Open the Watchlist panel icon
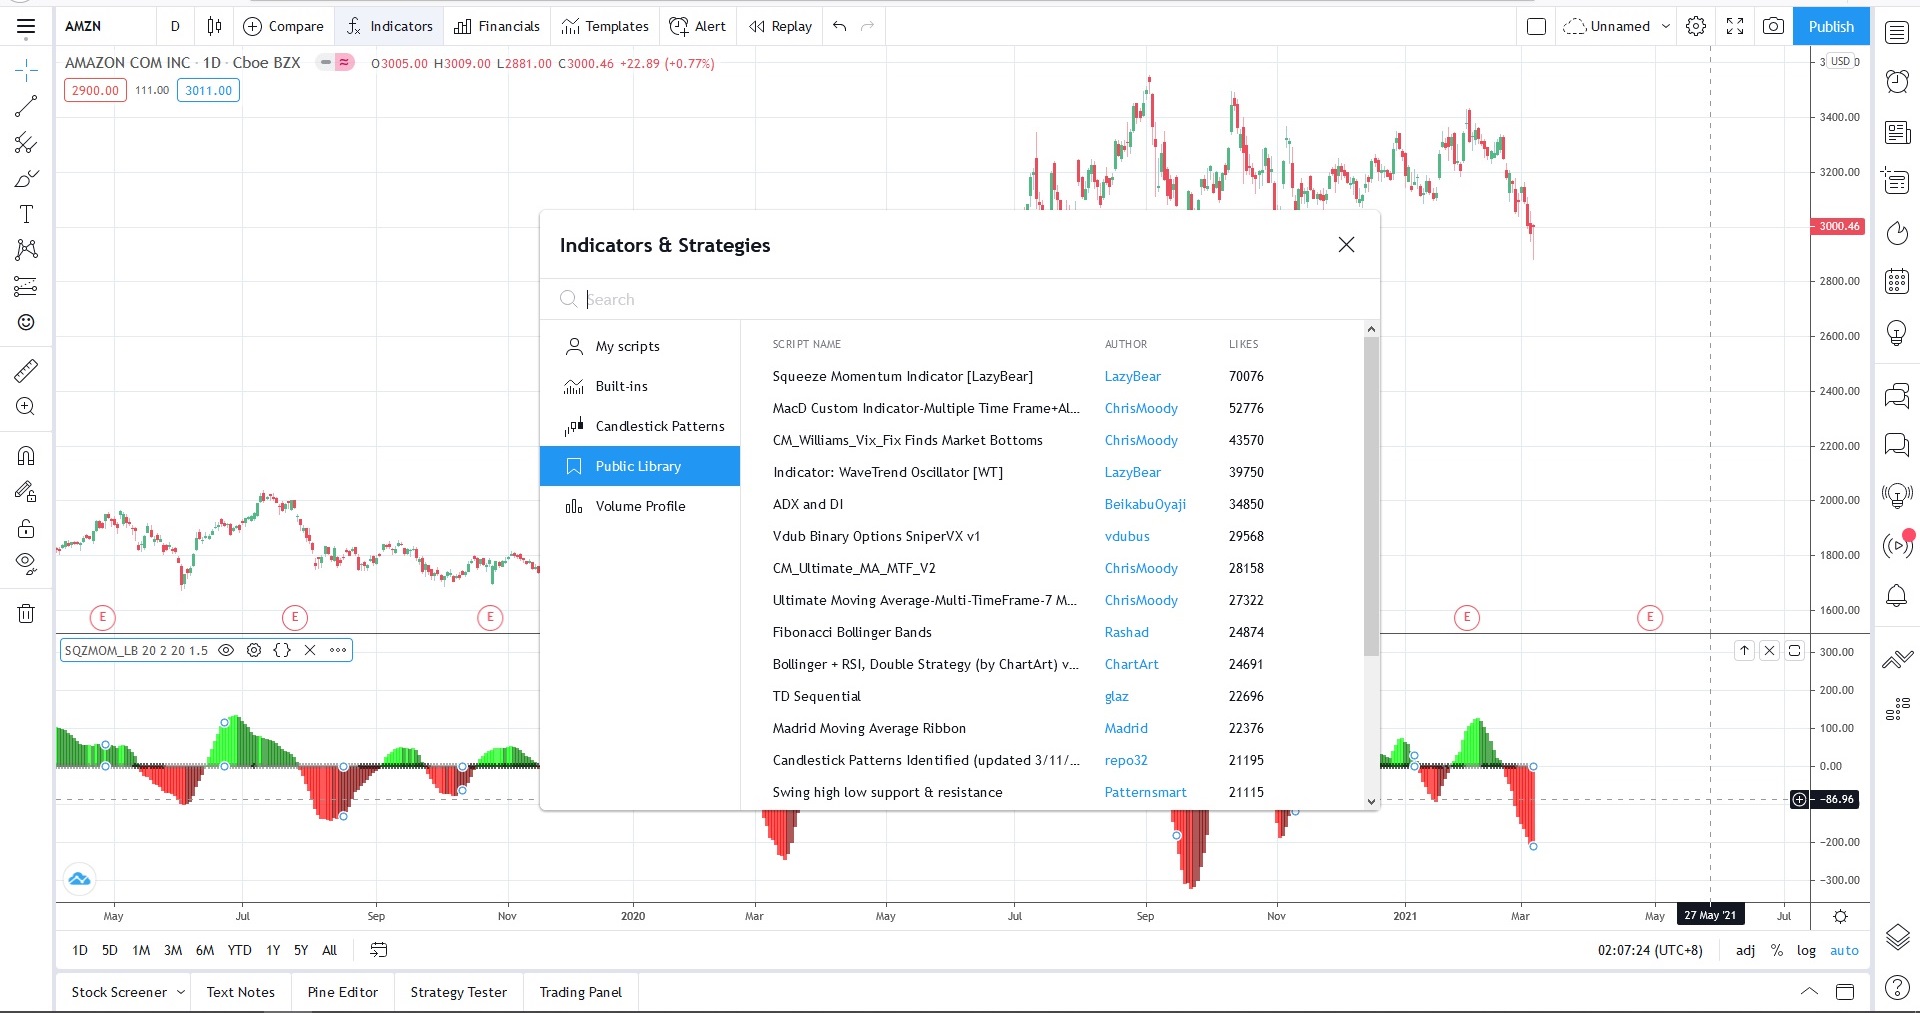1920x1013 pixels. pos(1896,31)
